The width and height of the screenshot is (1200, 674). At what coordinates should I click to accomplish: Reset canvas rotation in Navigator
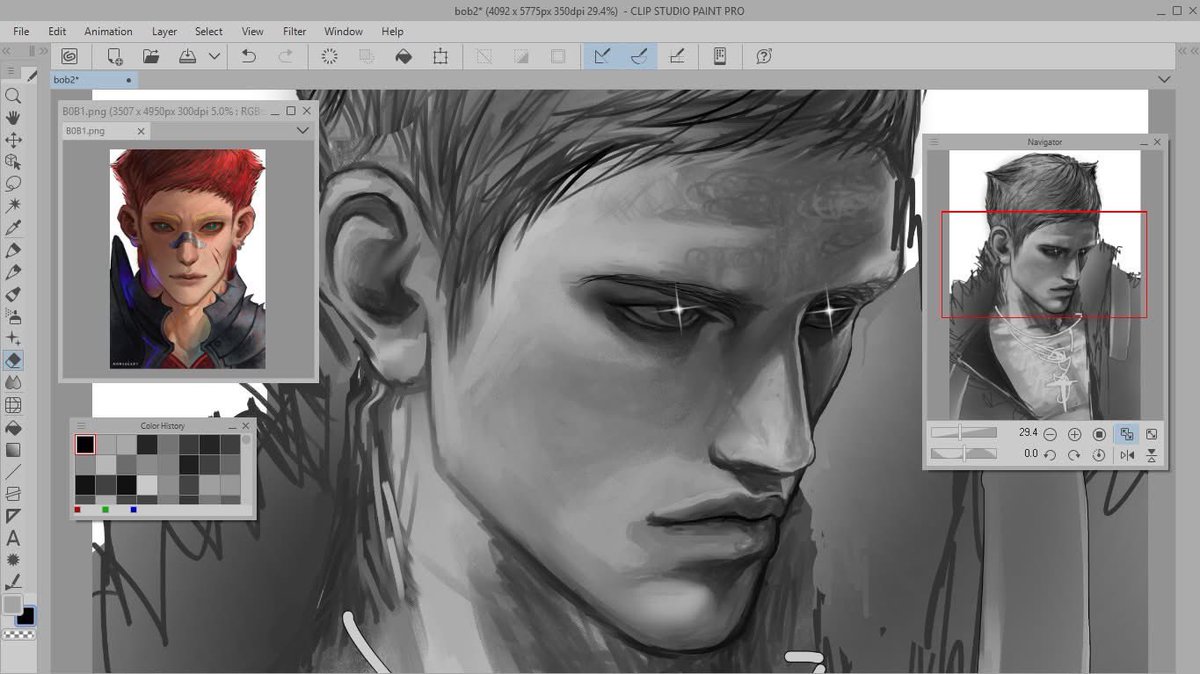pos(1099,455)
